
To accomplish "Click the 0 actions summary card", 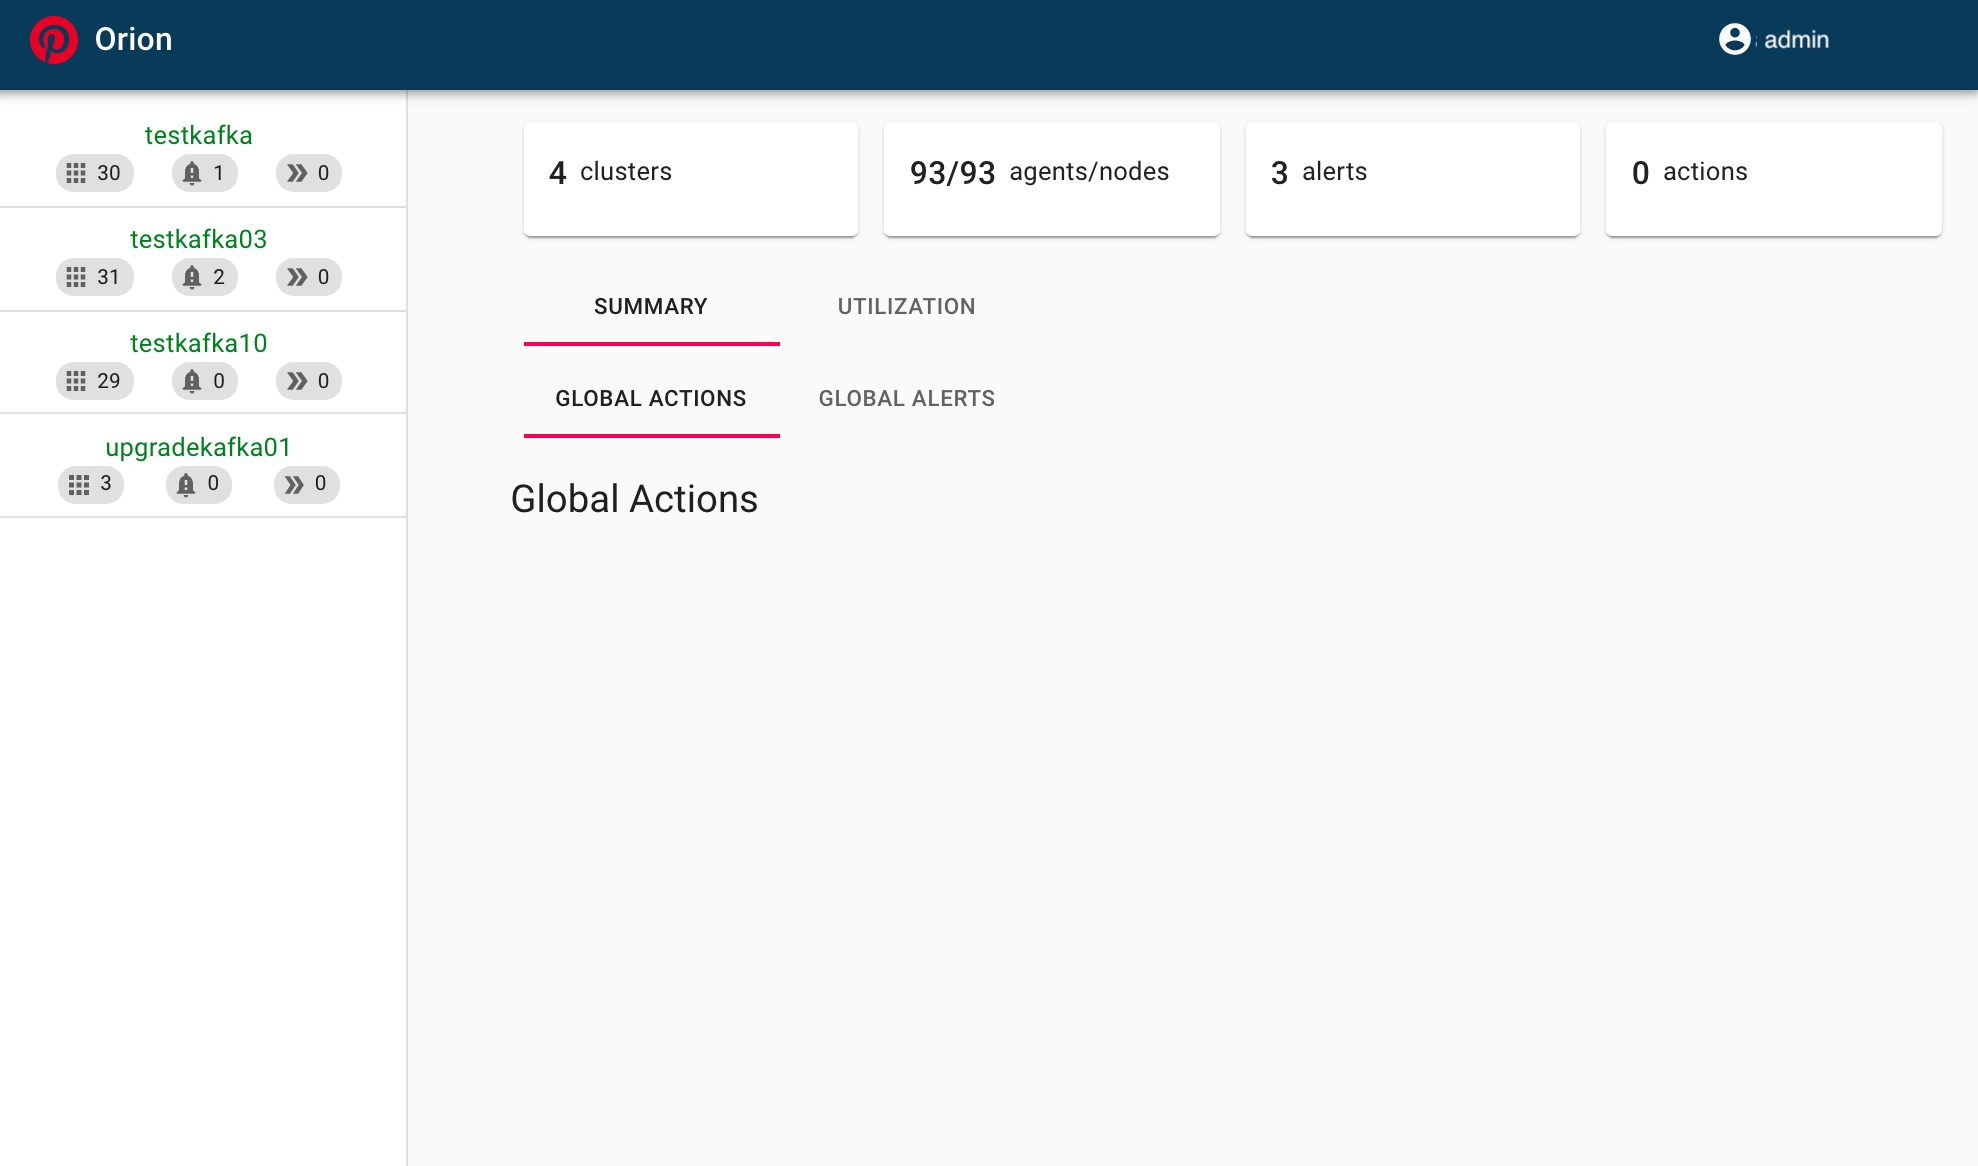I will tap(1774, 179).
